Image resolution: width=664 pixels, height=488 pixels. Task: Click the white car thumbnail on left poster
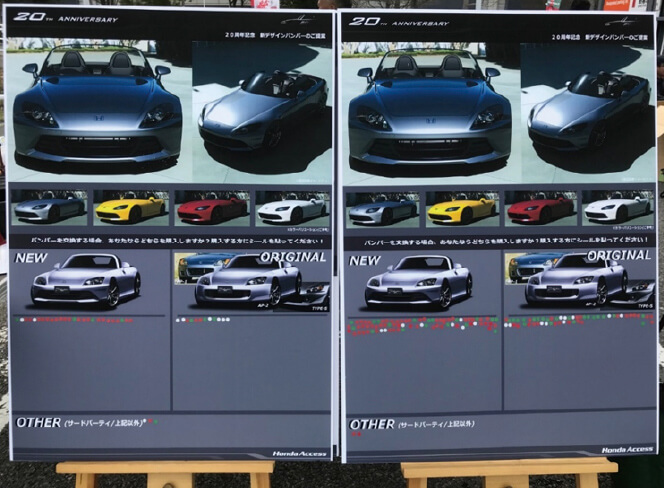click(293, 209)
